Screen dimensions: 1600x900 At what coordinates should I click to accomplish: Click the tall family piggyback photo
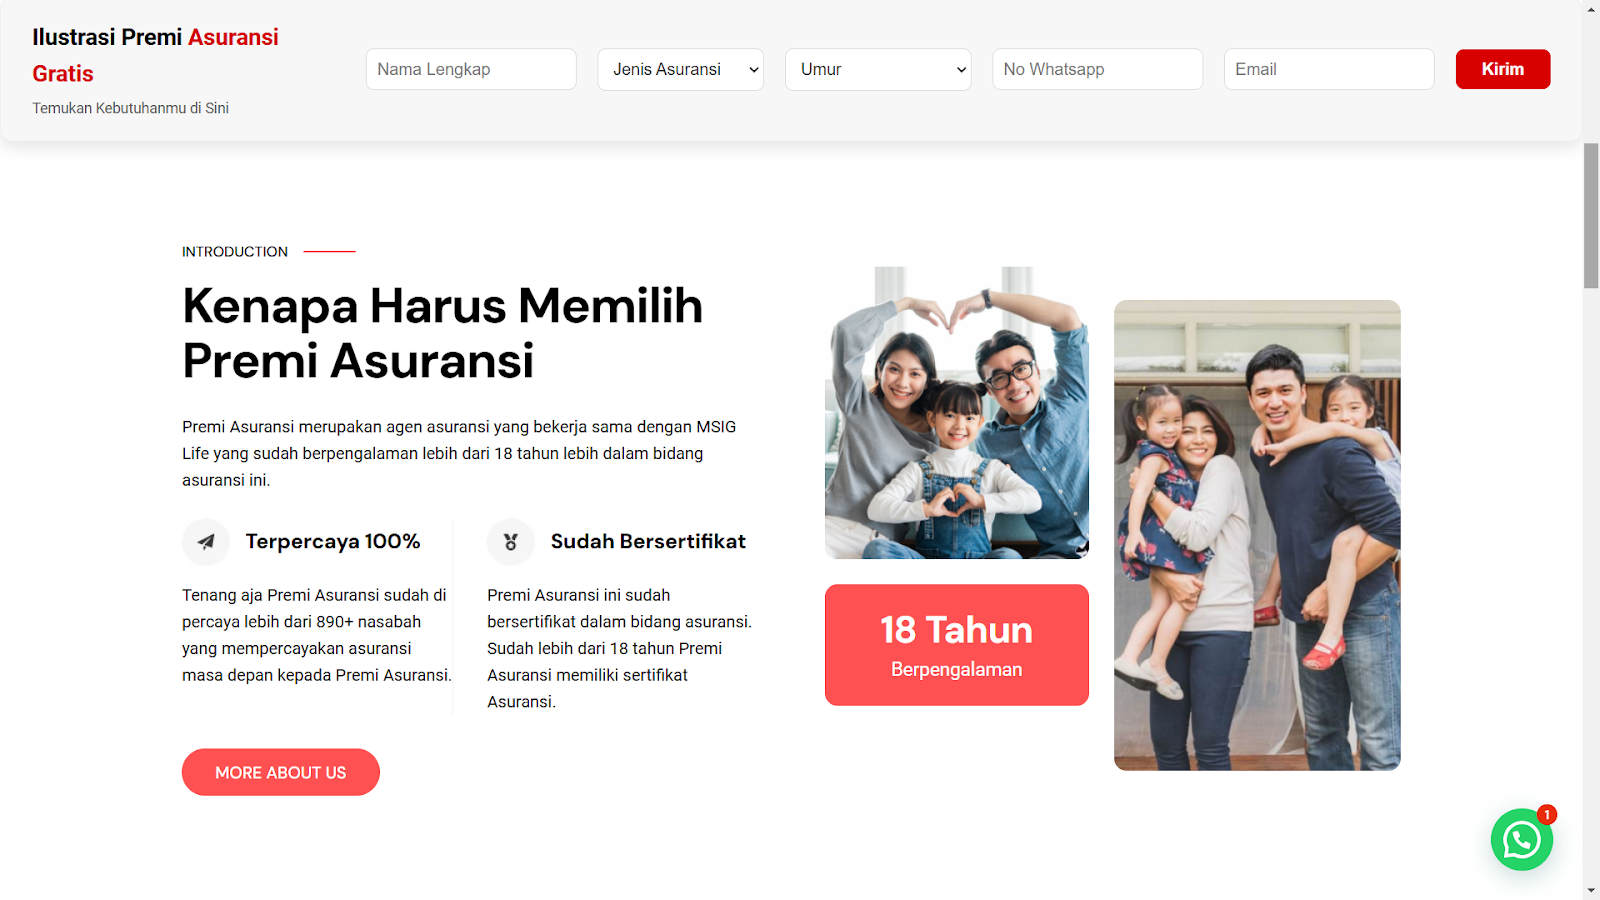point(1257,535)
